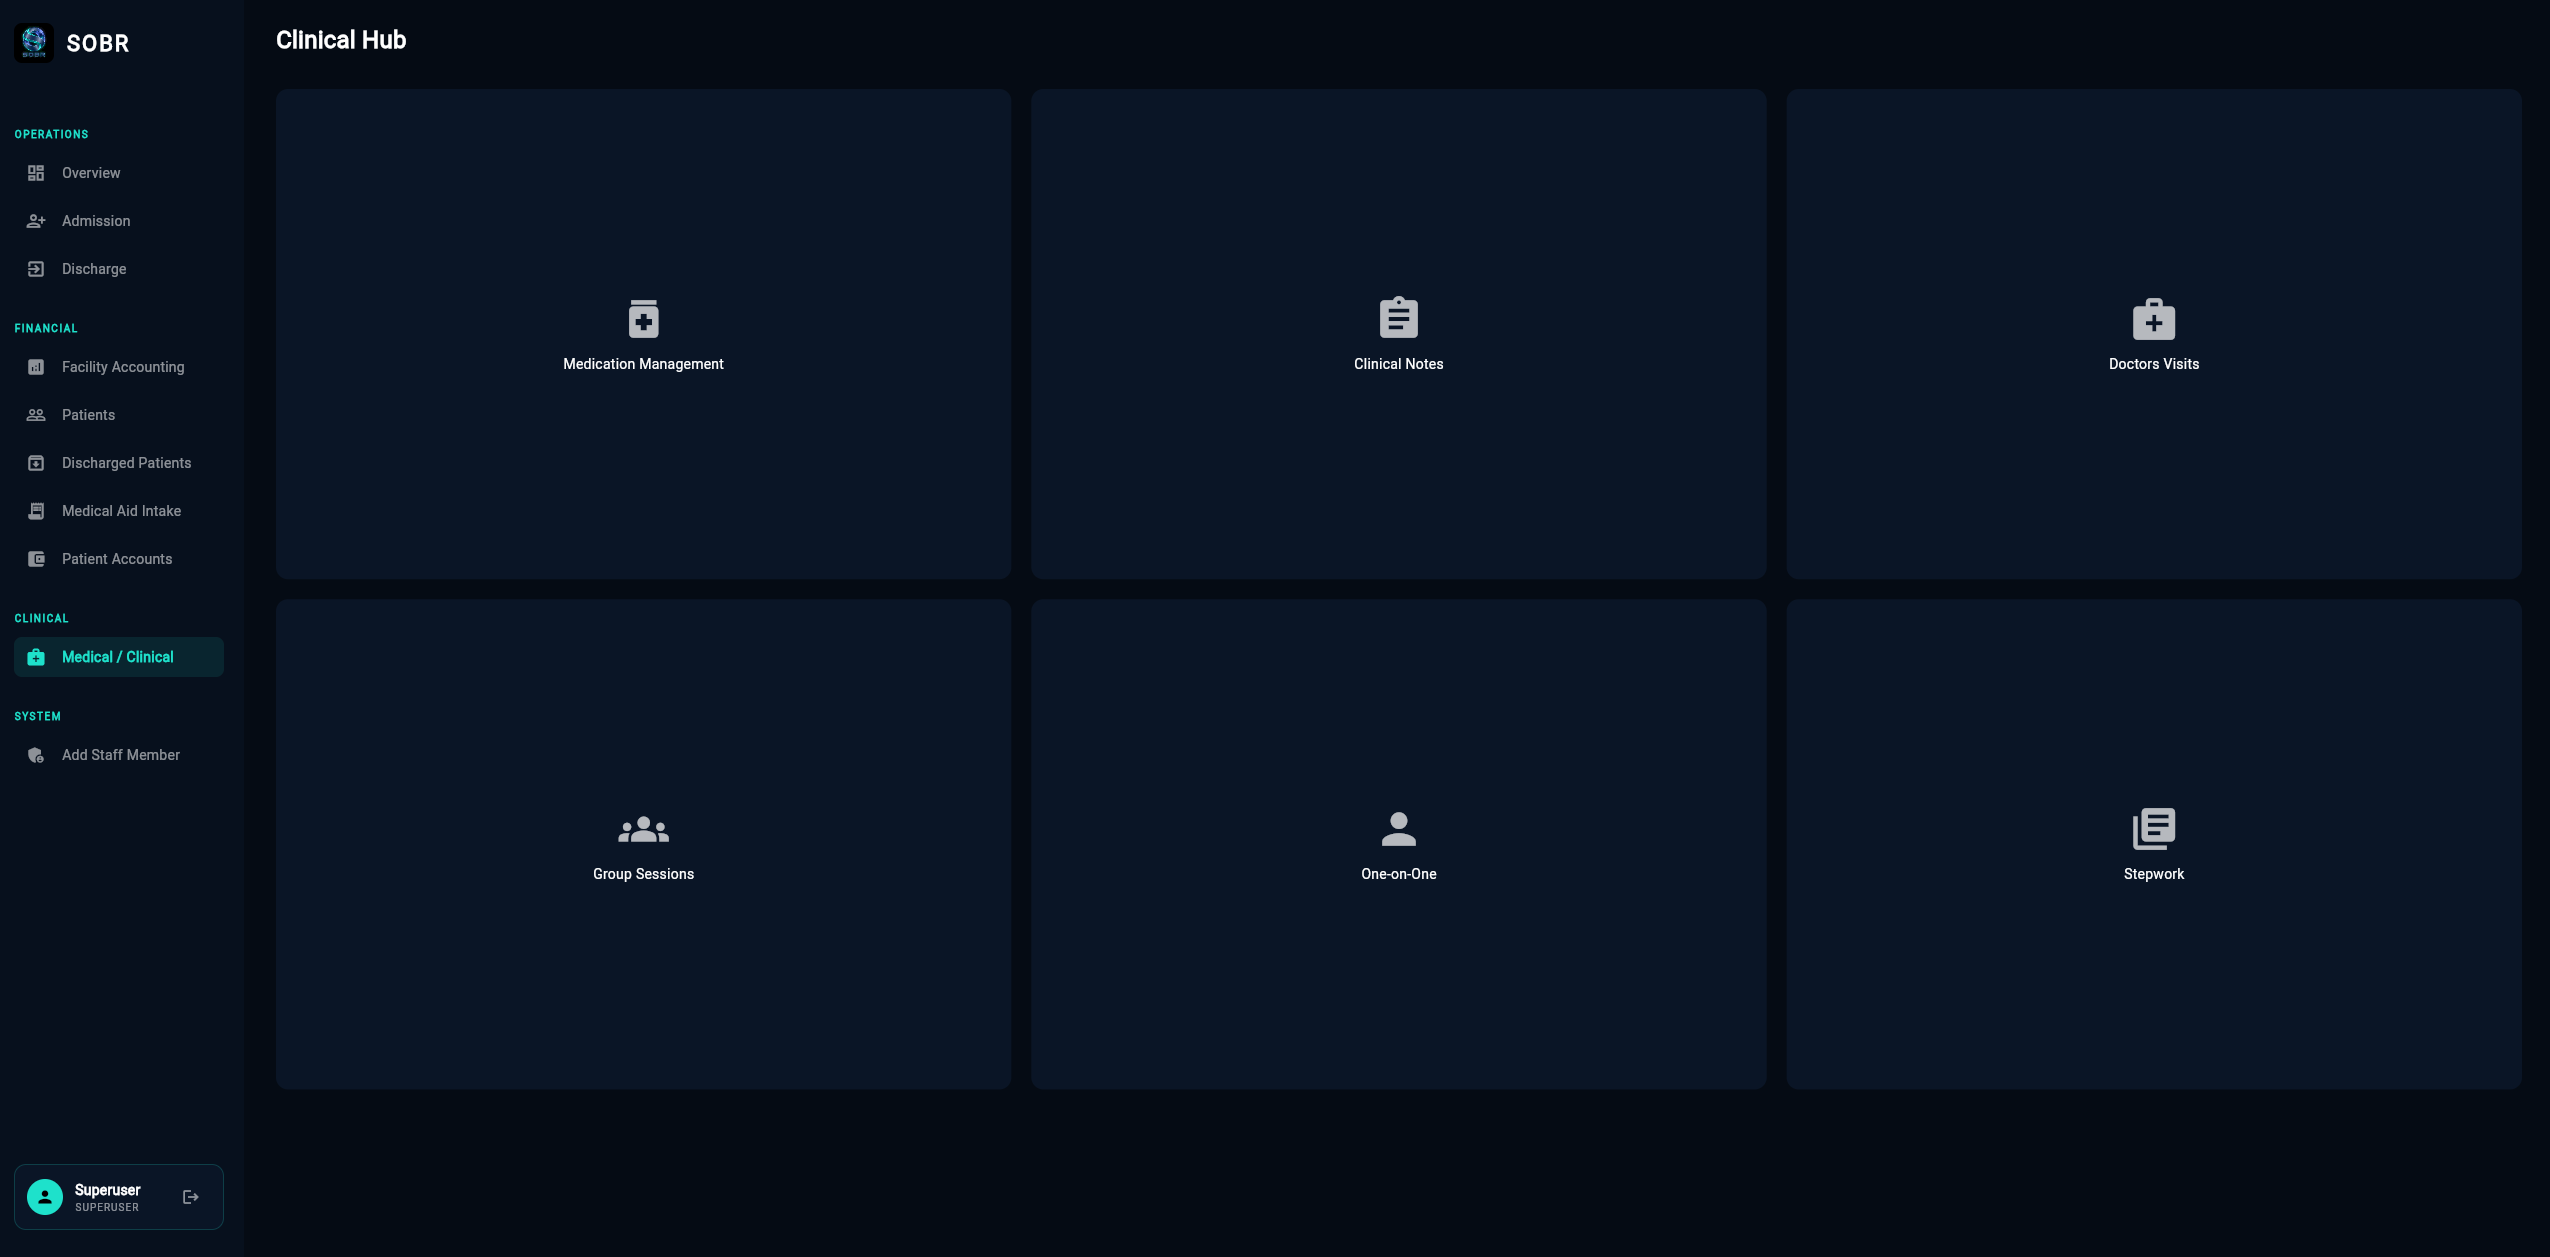Click the Discharged Patients archive icon
Image resolution: width=2550 pixels, height=1257 pixels.
[x=36, y=463]
